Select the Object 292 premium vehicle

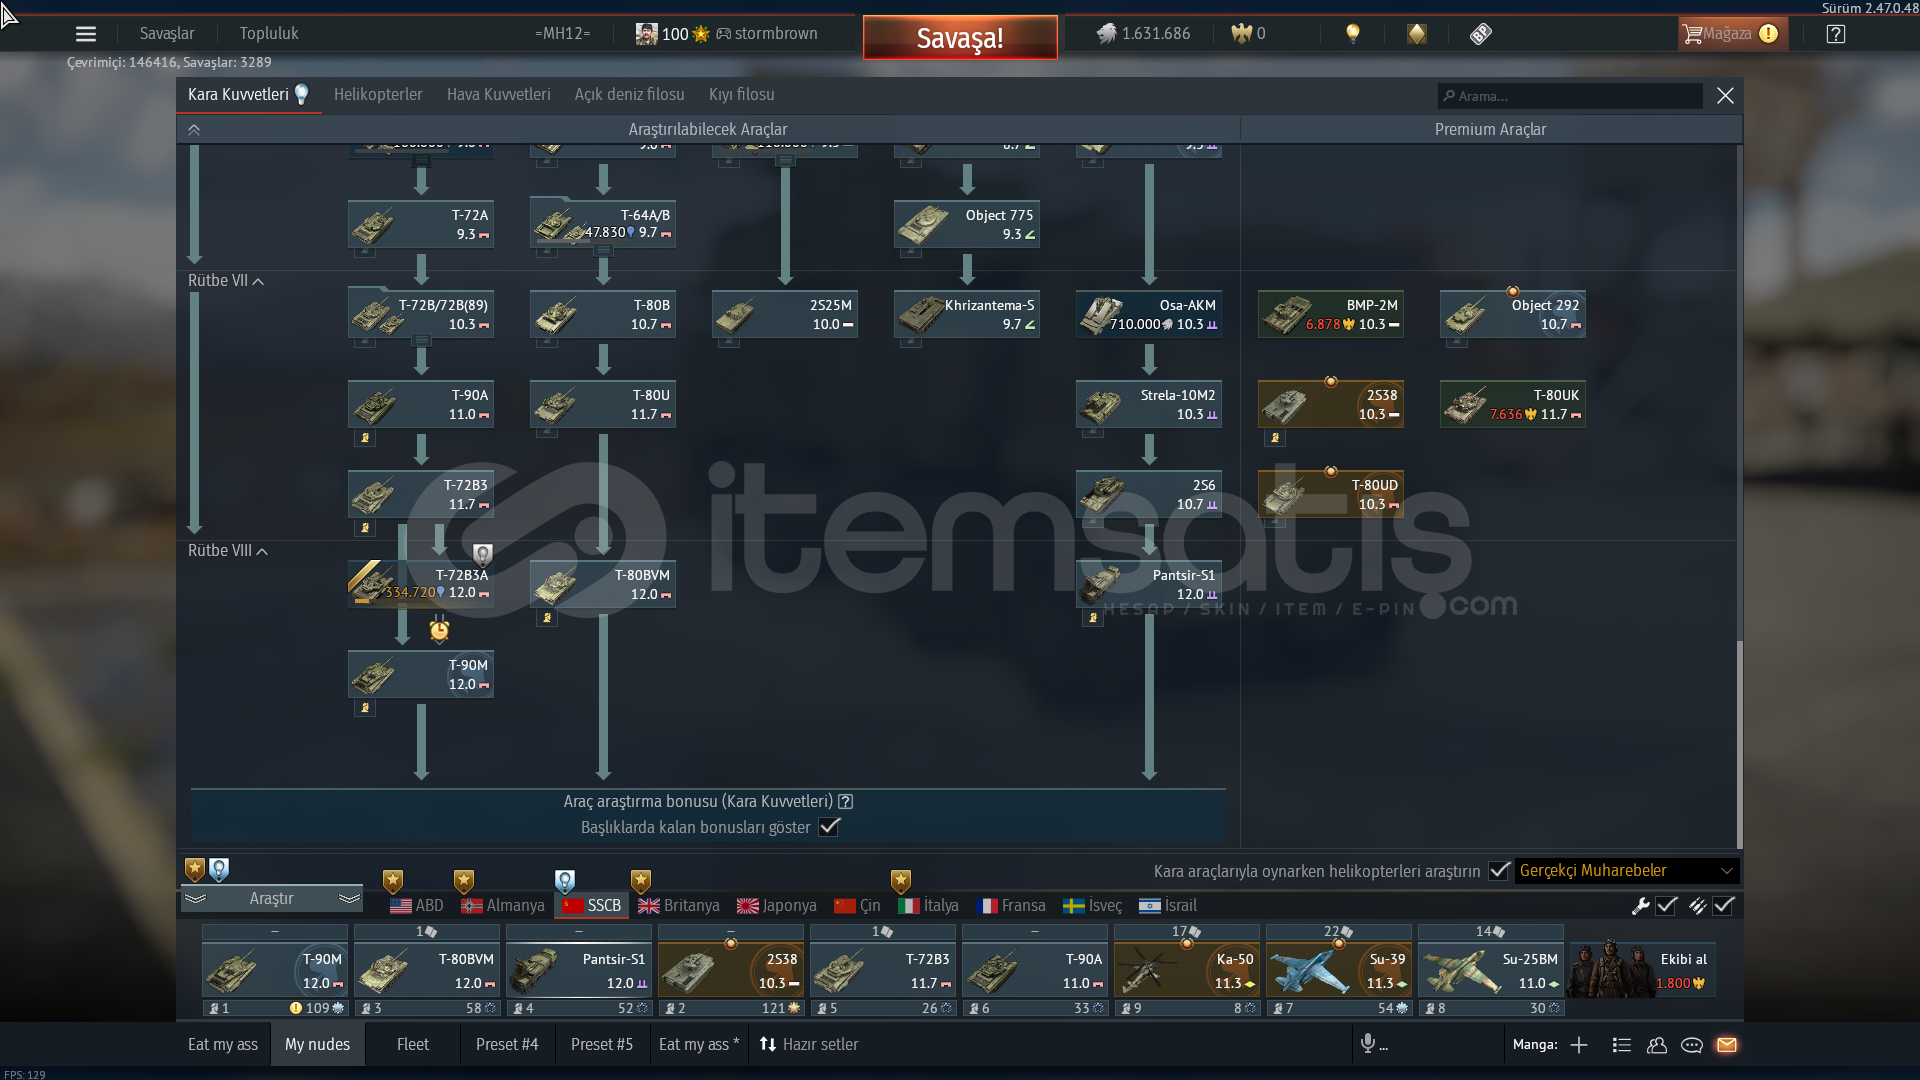tap(1513, 314)
